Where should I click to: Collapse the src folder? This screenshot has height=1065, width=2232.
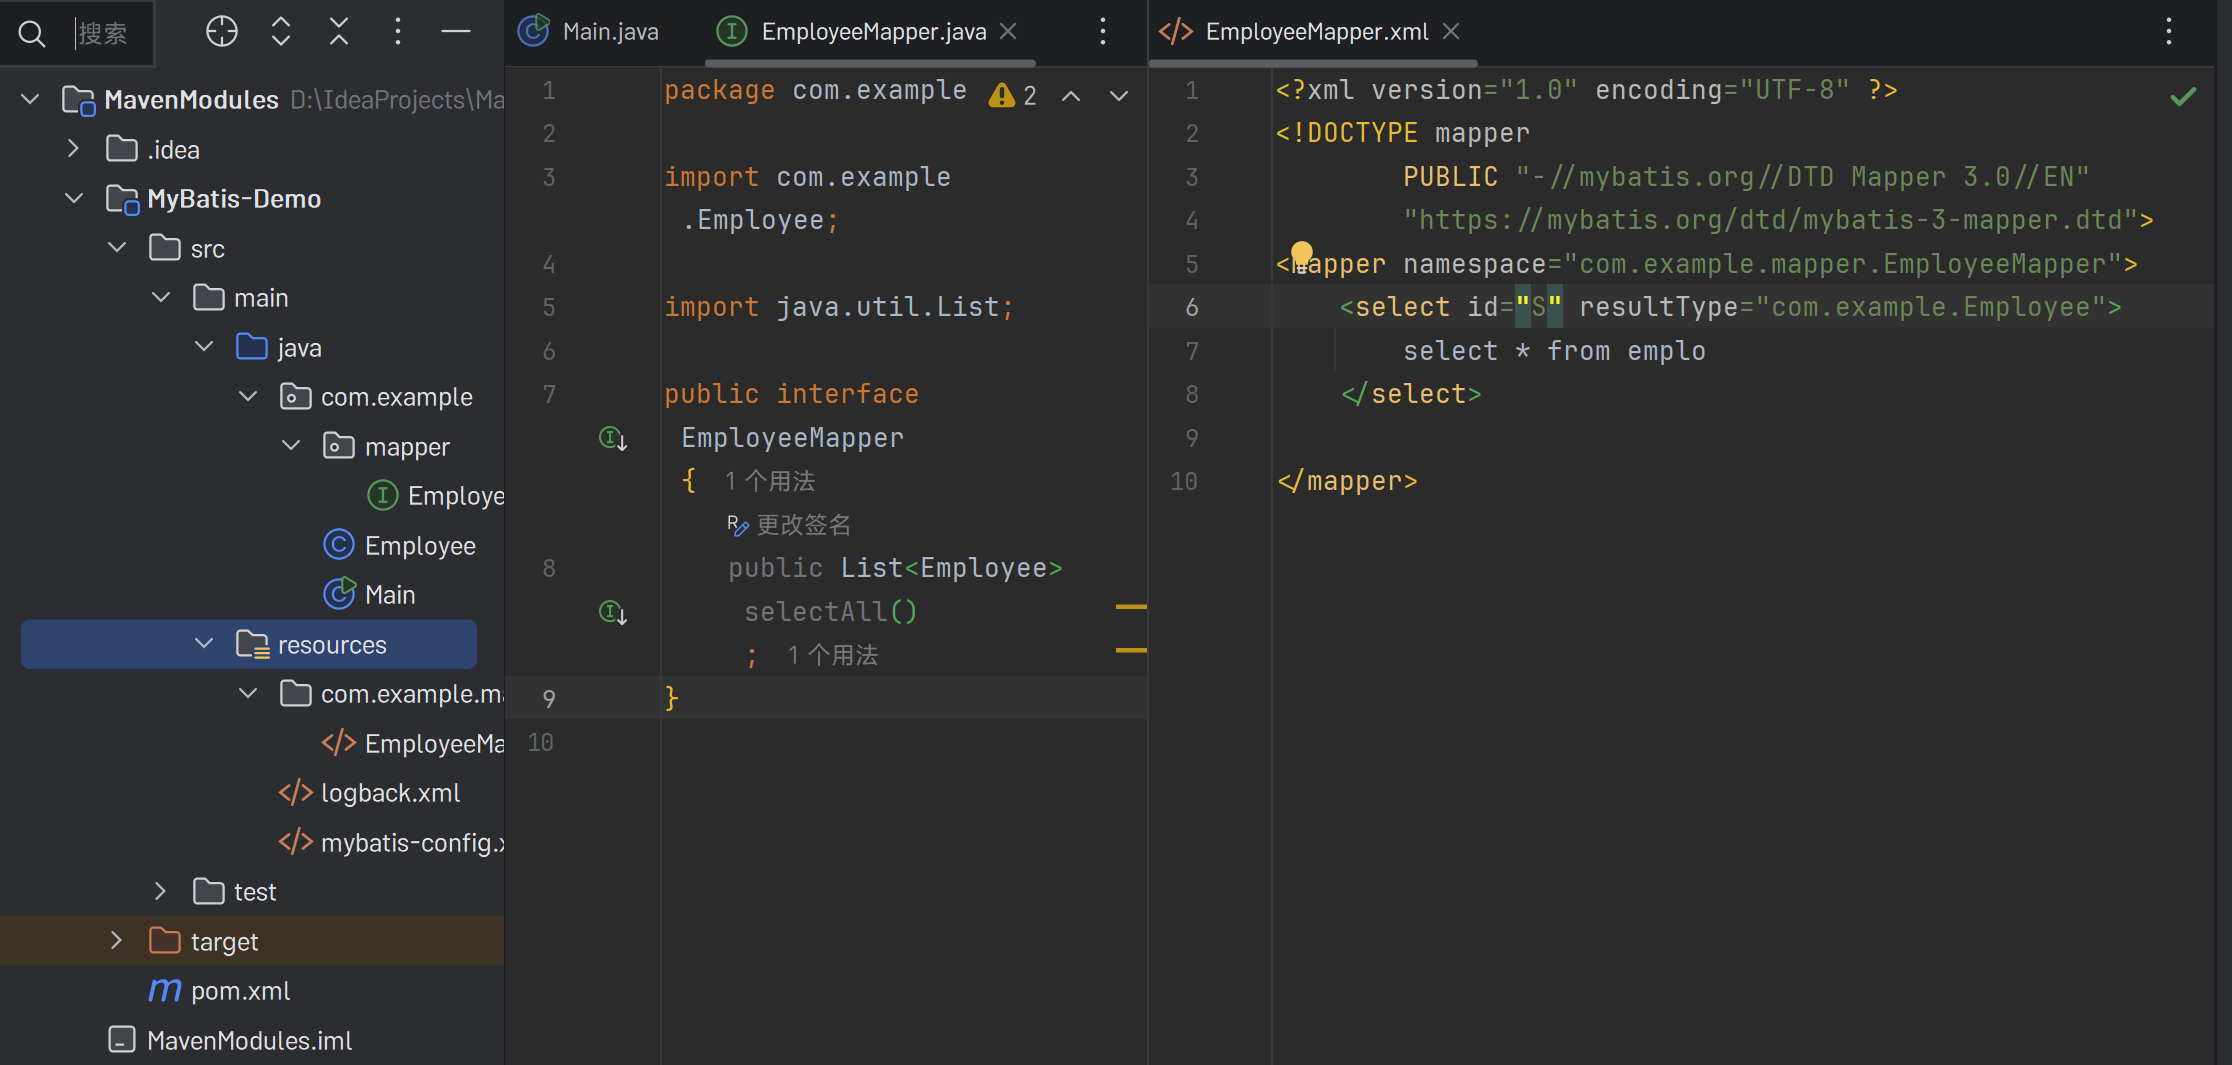point(117,247)
